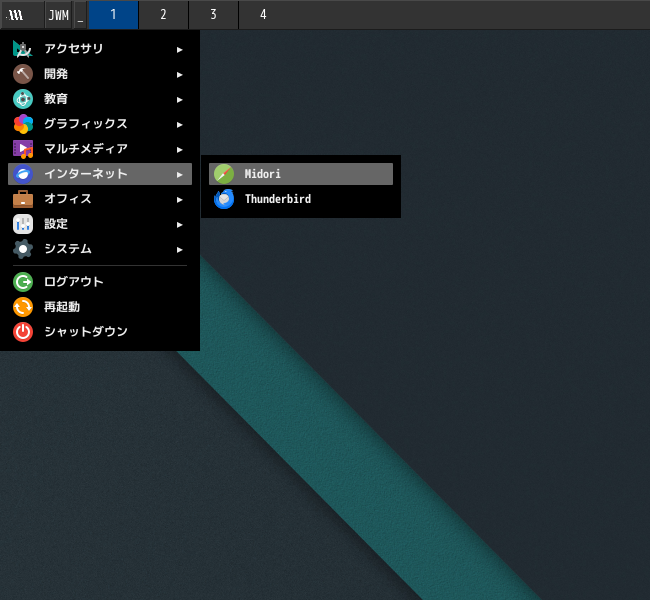This screenshot has height=600, width=650.
Task: Click the 開発 hammer icon
Action: 23,74
